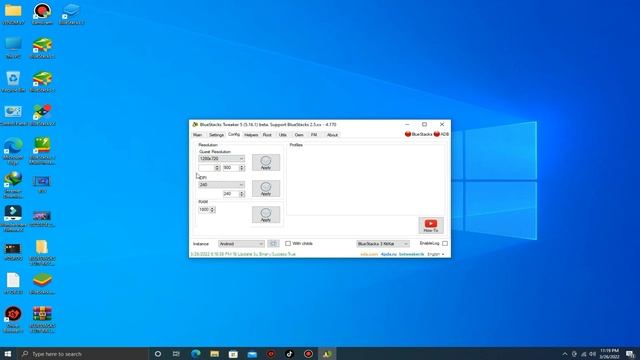
Task: Open Wondershare Filmora desktop shortcut
Action: (x=13, y=219)
